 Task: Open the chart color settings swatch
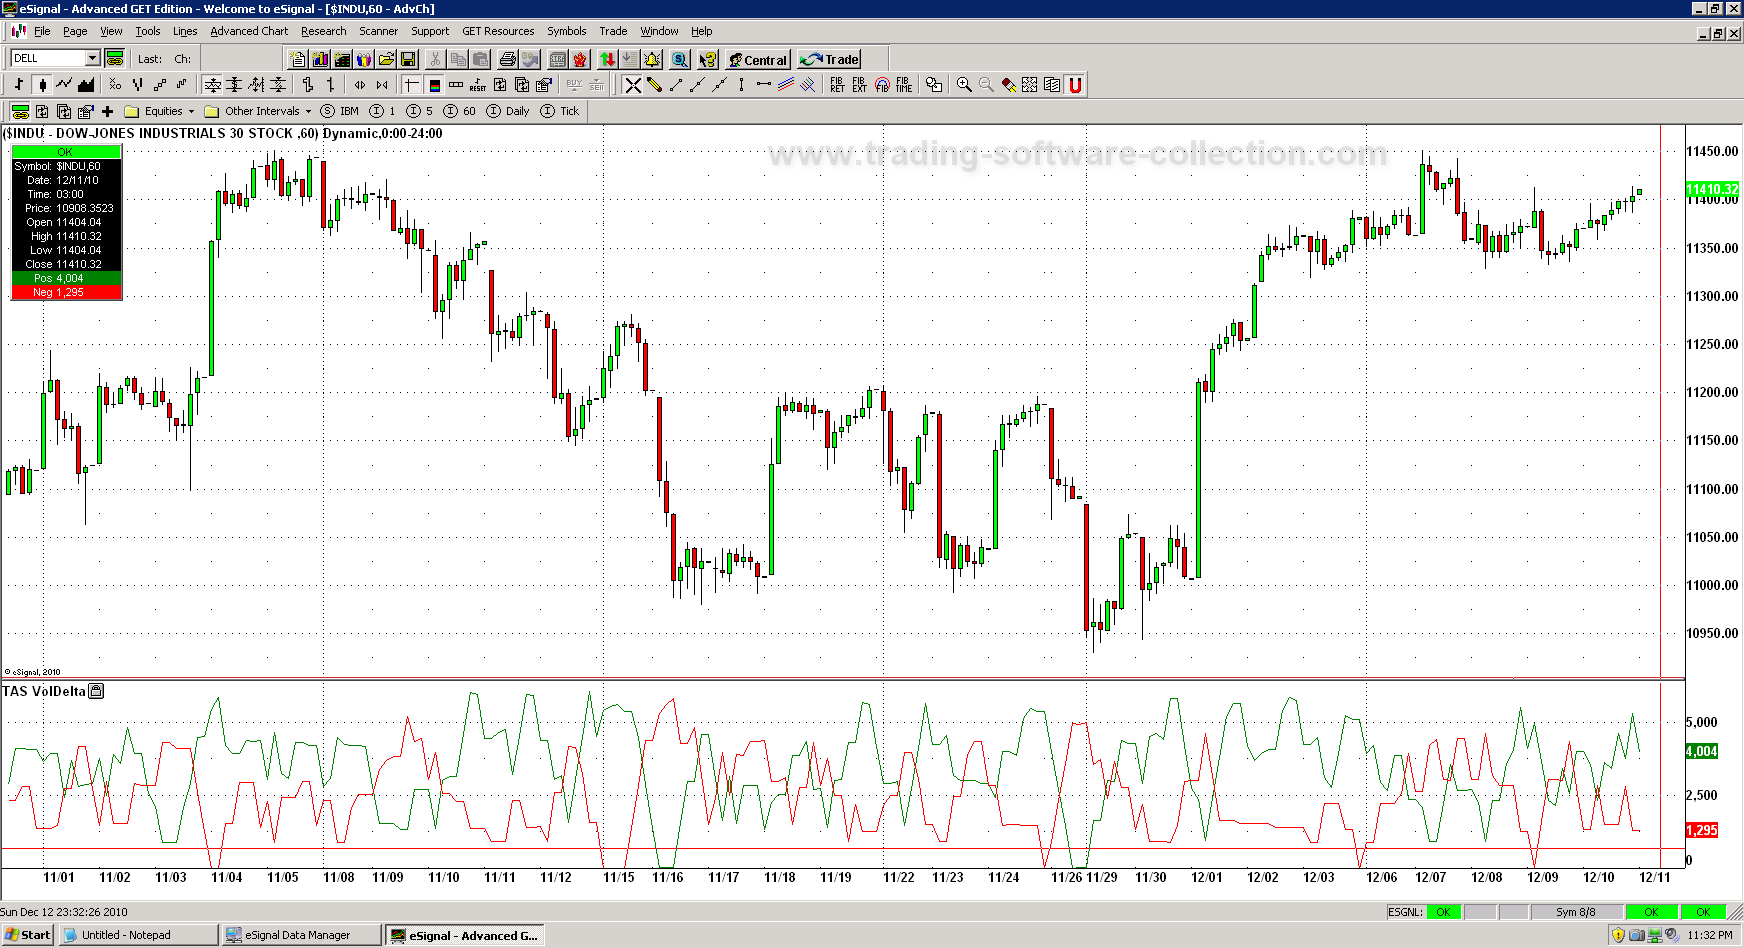click(x=434, y=85)
